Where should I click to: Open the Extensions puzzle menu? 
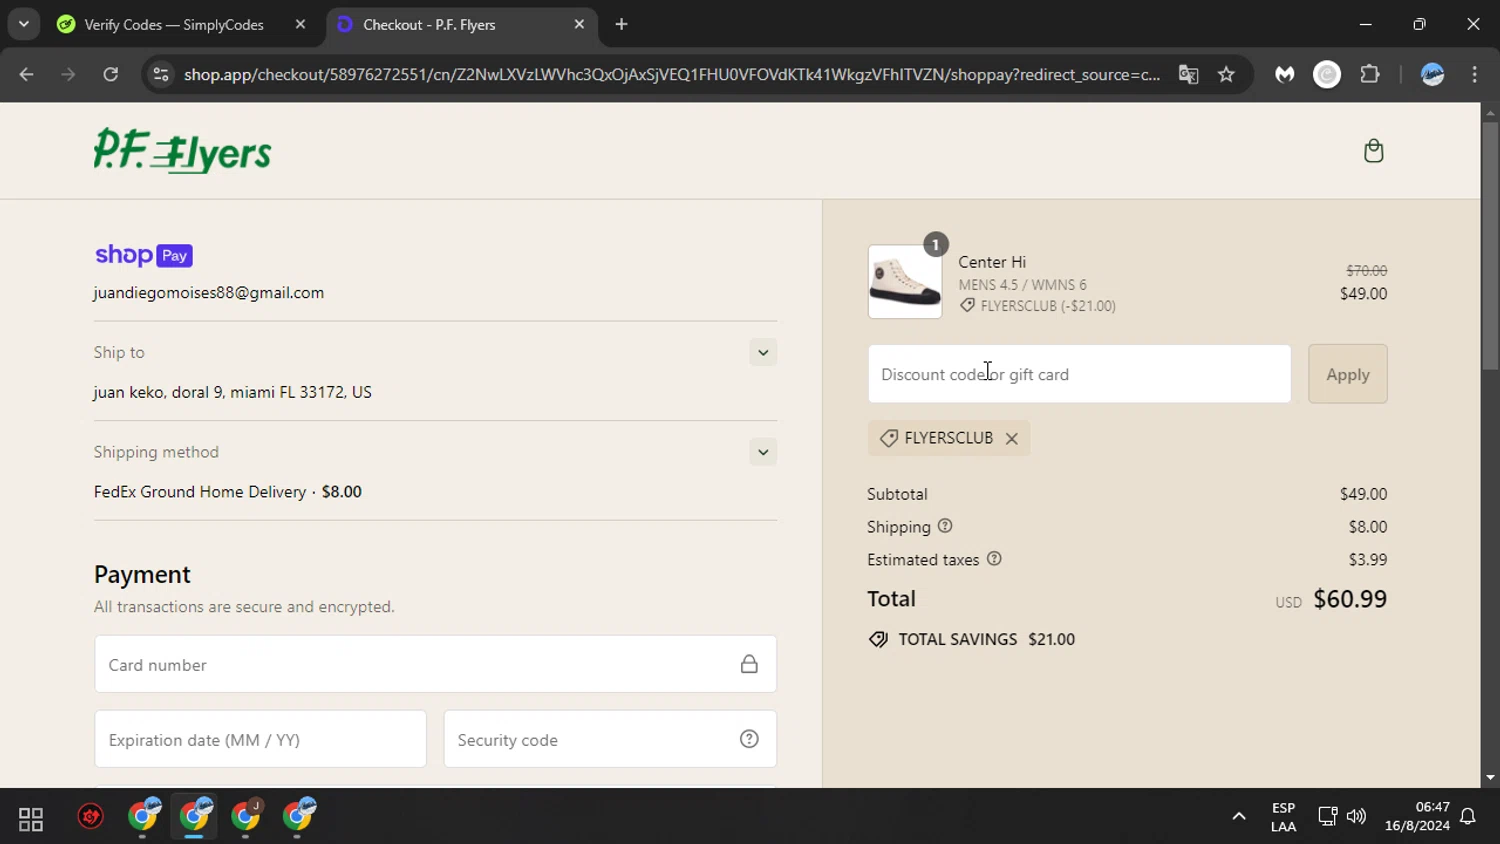[1370, 74]
